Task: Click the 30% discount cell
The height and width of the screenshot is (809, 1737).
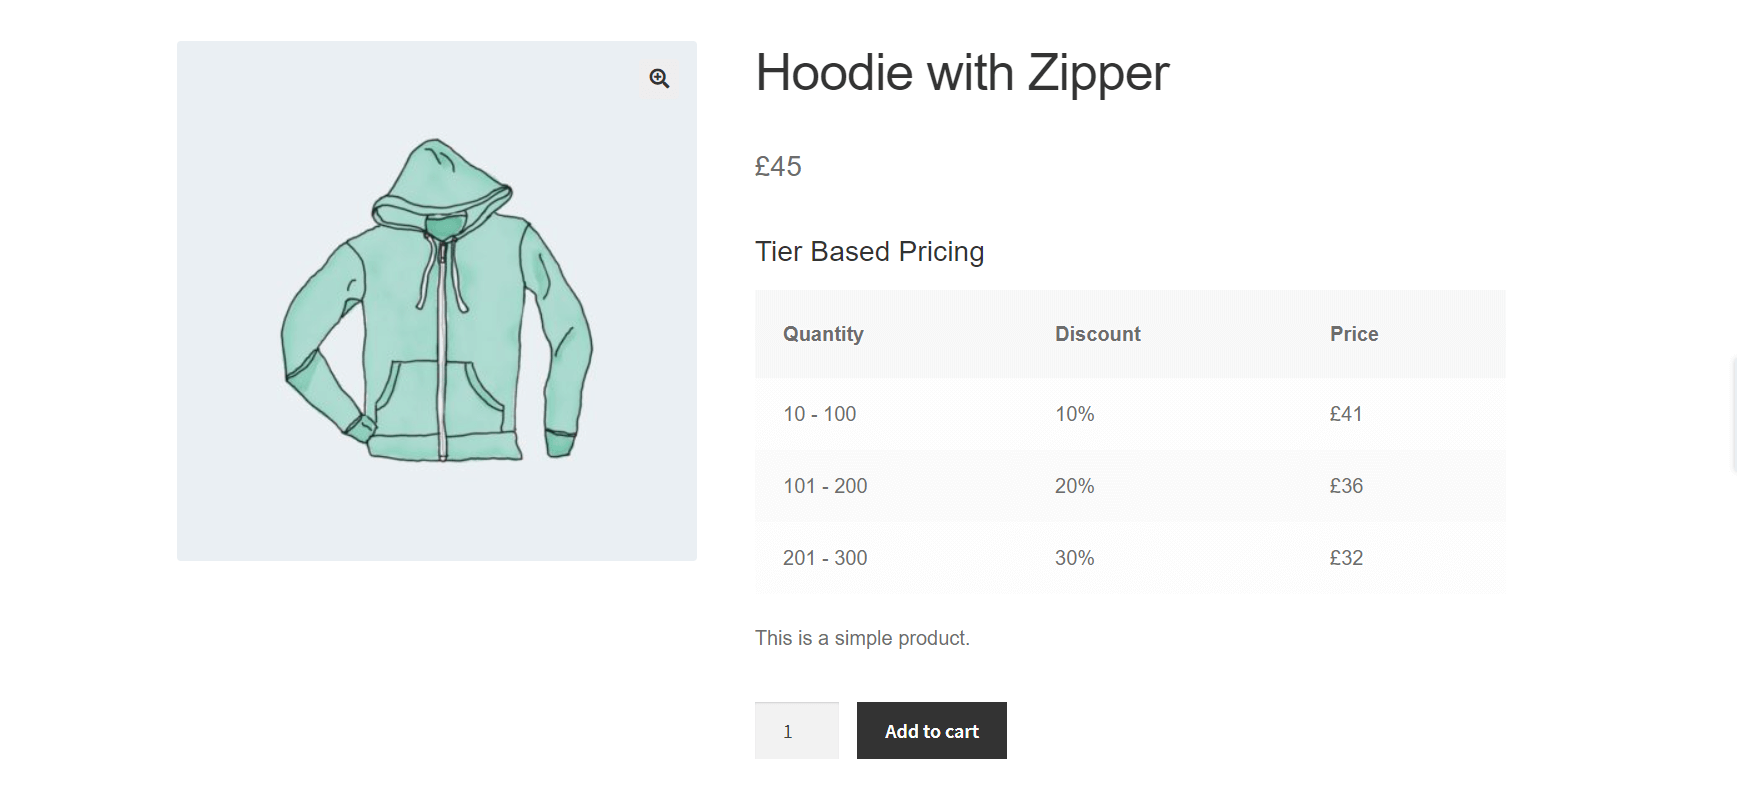Action: [1074, 558]
